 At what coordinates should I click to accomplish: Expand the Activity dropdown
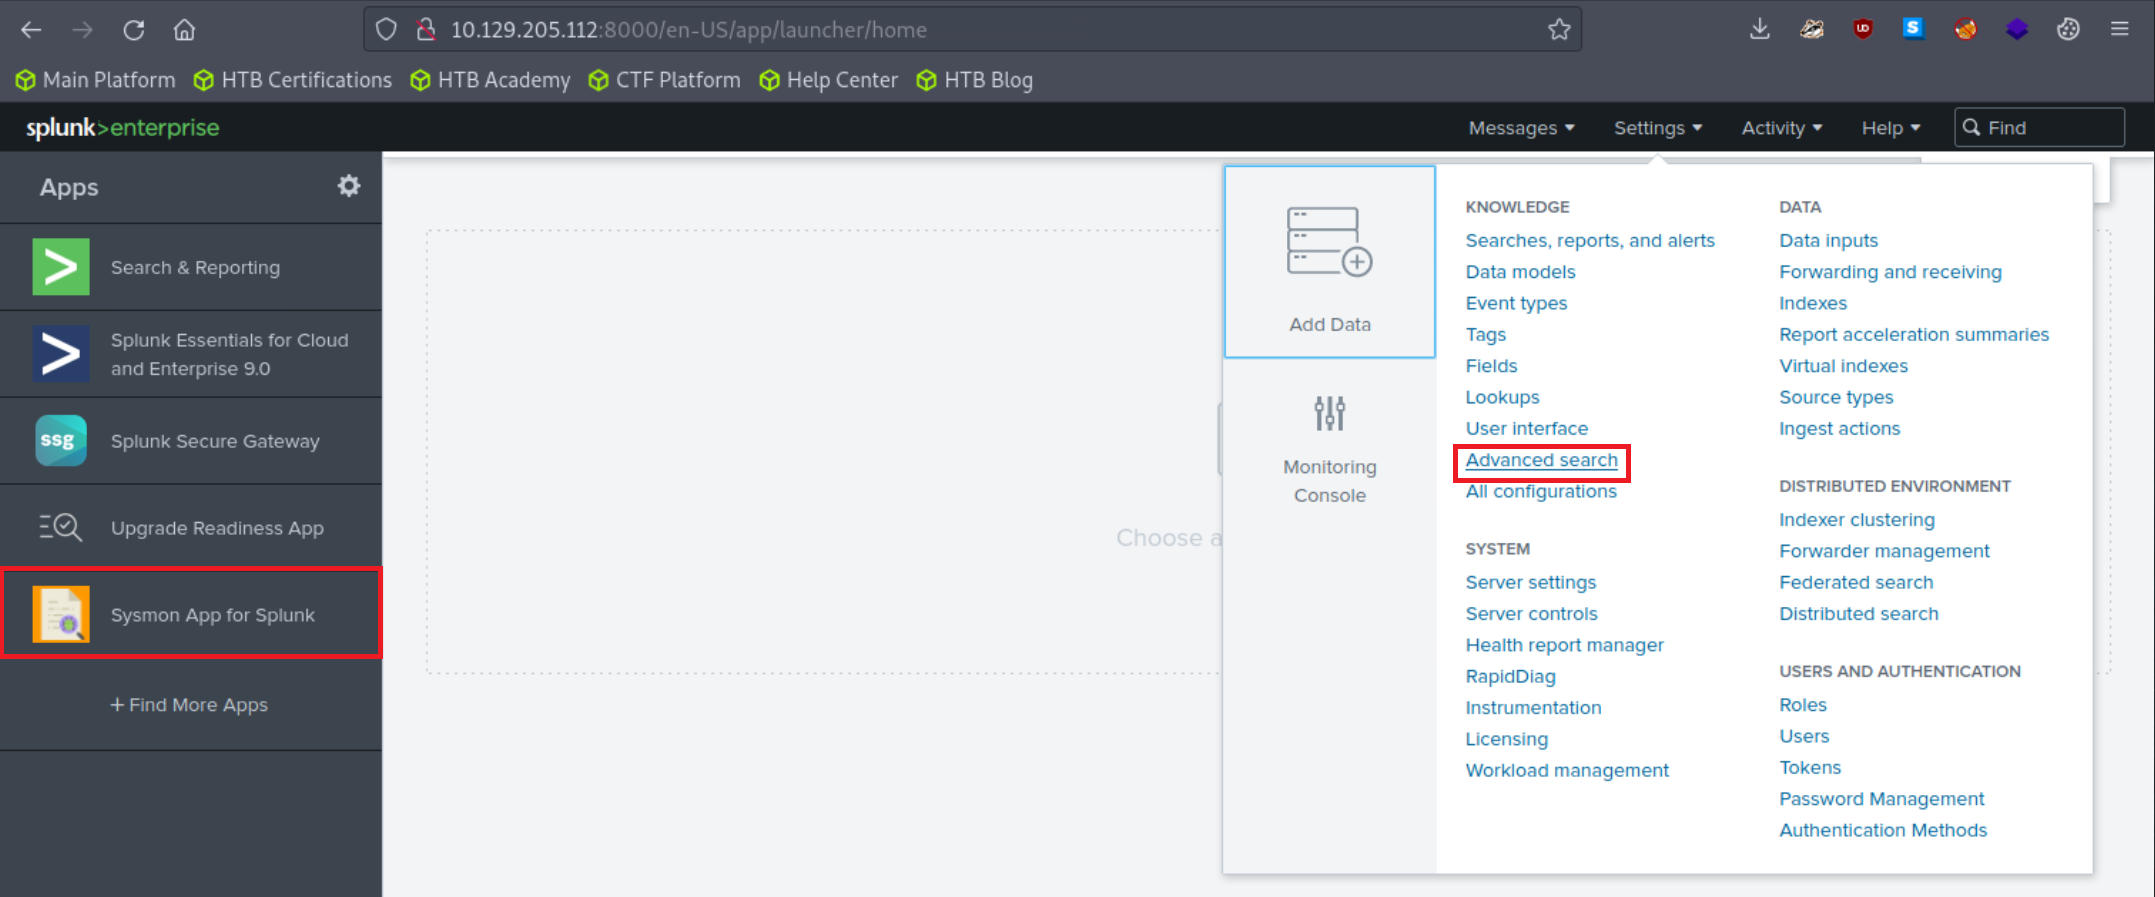click(x=1781, y=128)
